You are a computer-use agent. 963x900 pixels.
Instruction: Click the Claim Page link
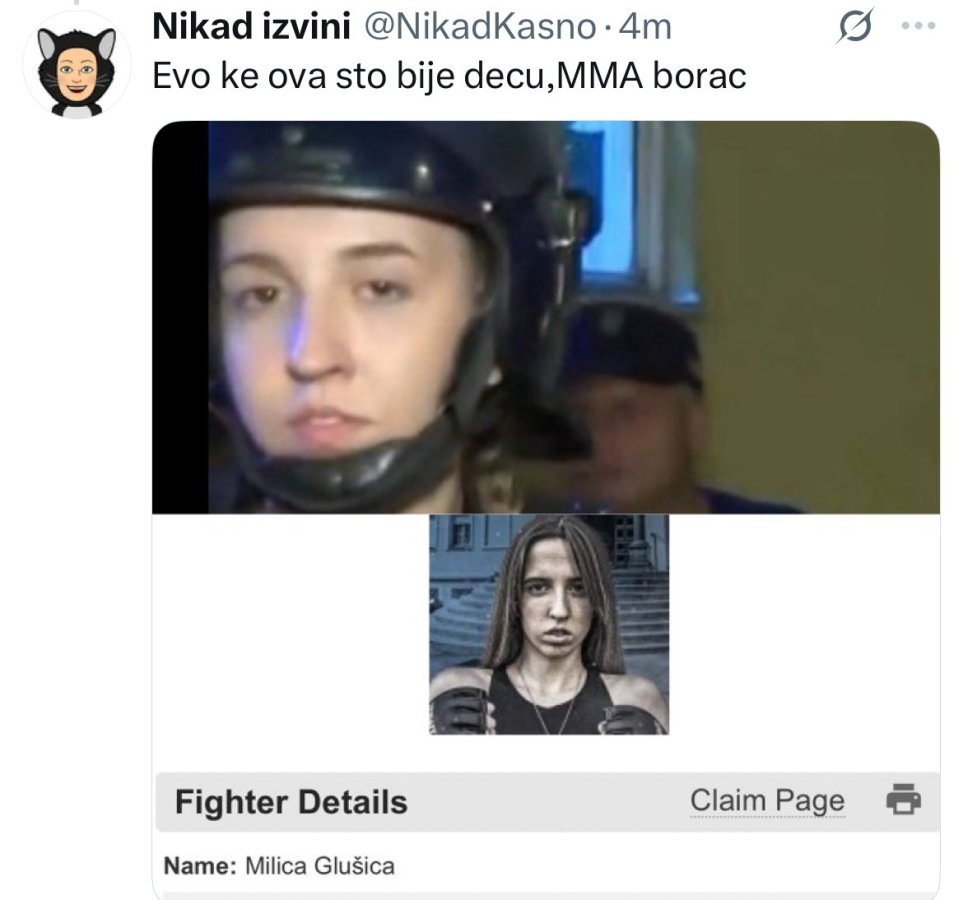click(x=767, y=800)
